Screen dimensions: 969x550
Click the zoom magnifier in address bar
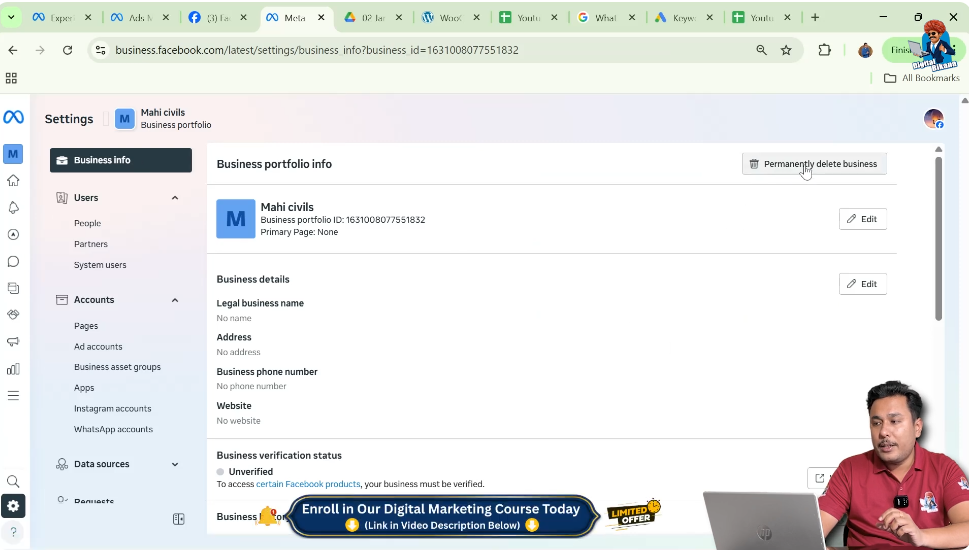click(761, 50)
